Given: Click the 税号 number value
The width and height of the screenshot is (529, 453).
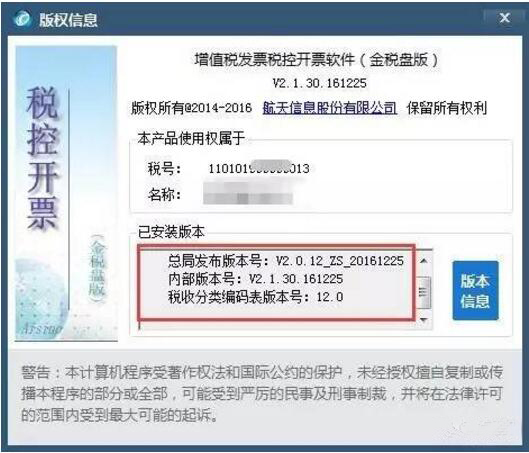Looking at the screenshot, I should pos(259,168).
